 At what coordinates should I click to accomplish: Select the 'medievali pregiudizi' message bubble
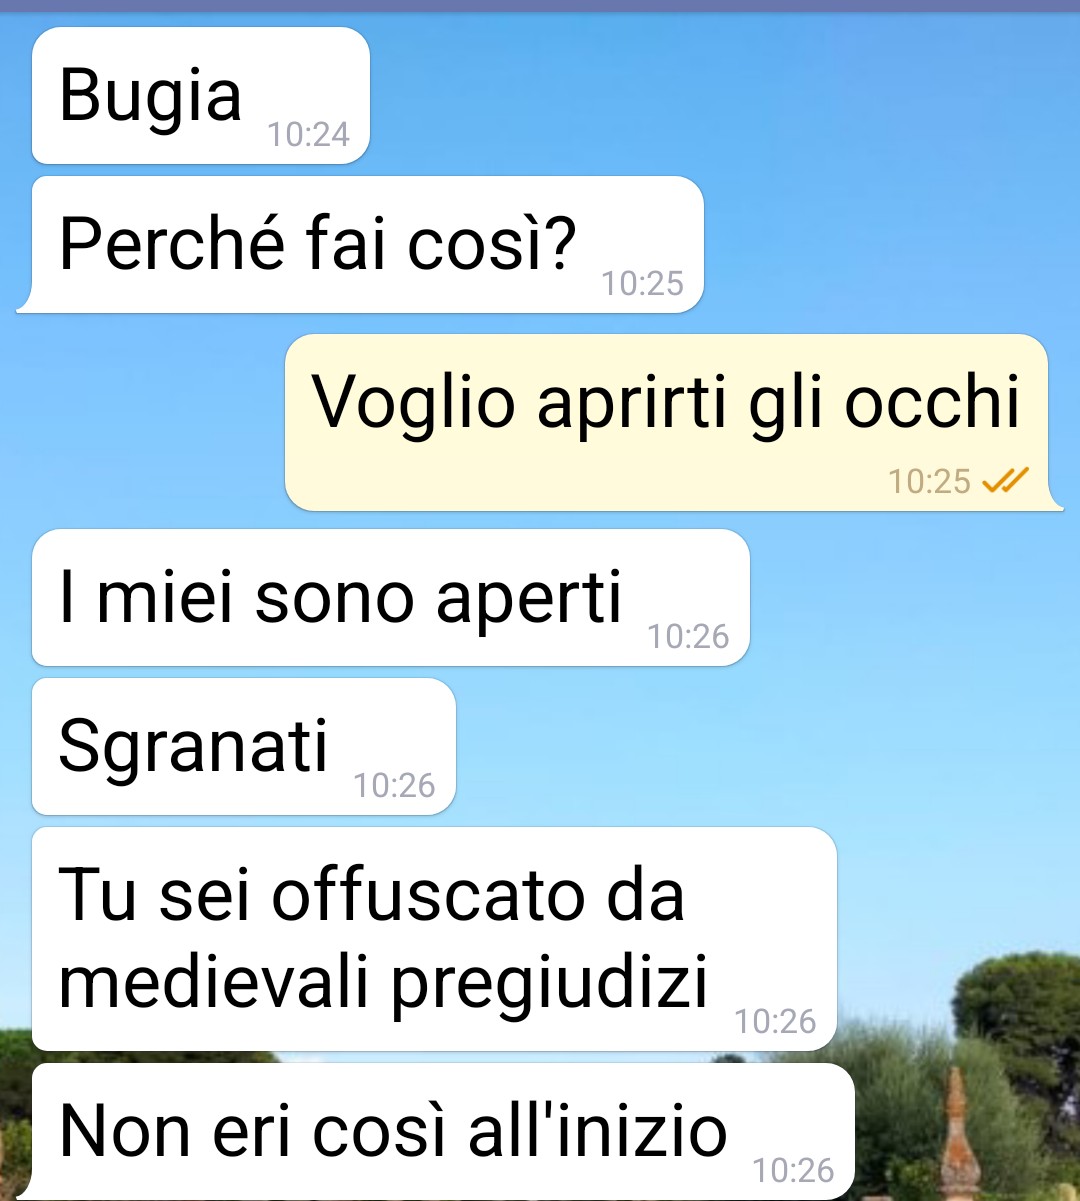[434, 939]
